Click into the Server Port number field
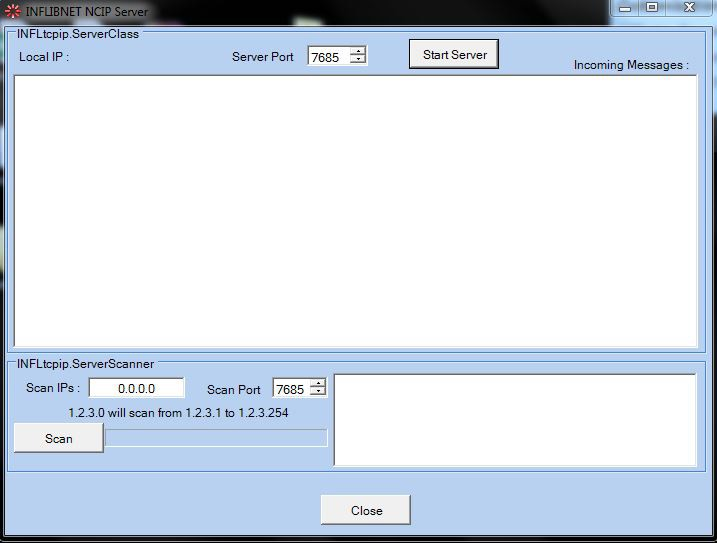The image size is (717, 543). pos(327,57)
